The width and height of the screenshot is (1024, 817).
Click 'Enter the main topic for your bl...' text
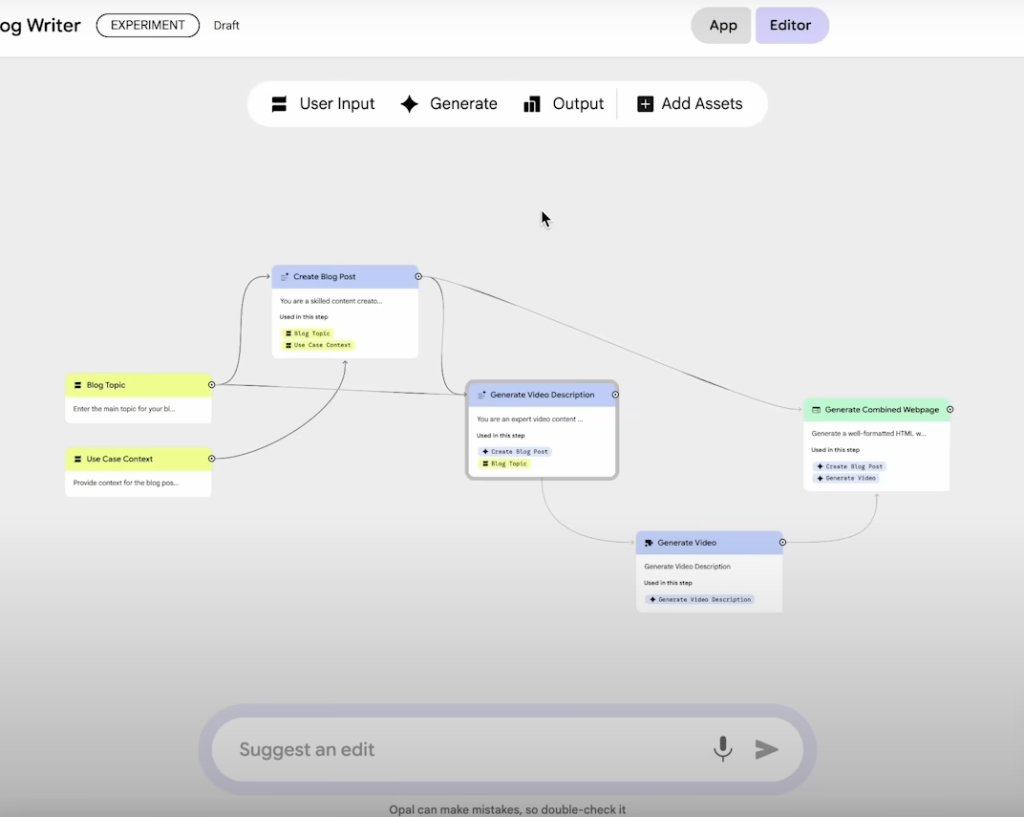(124, 409)
